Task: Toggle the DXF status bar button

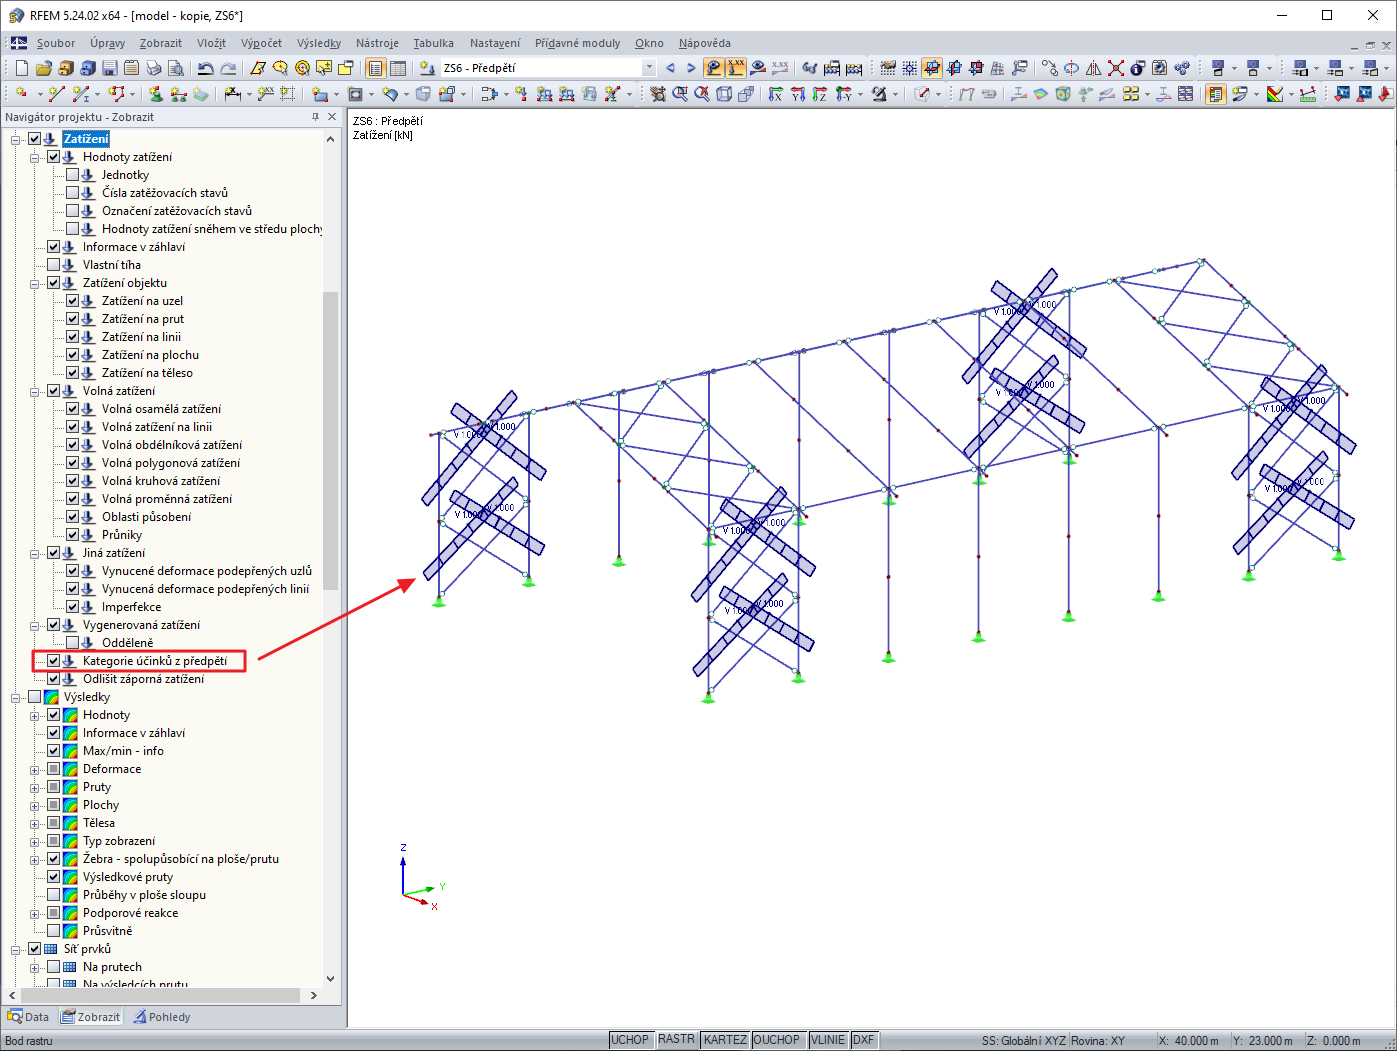Action: click(x=864, y=1040)
